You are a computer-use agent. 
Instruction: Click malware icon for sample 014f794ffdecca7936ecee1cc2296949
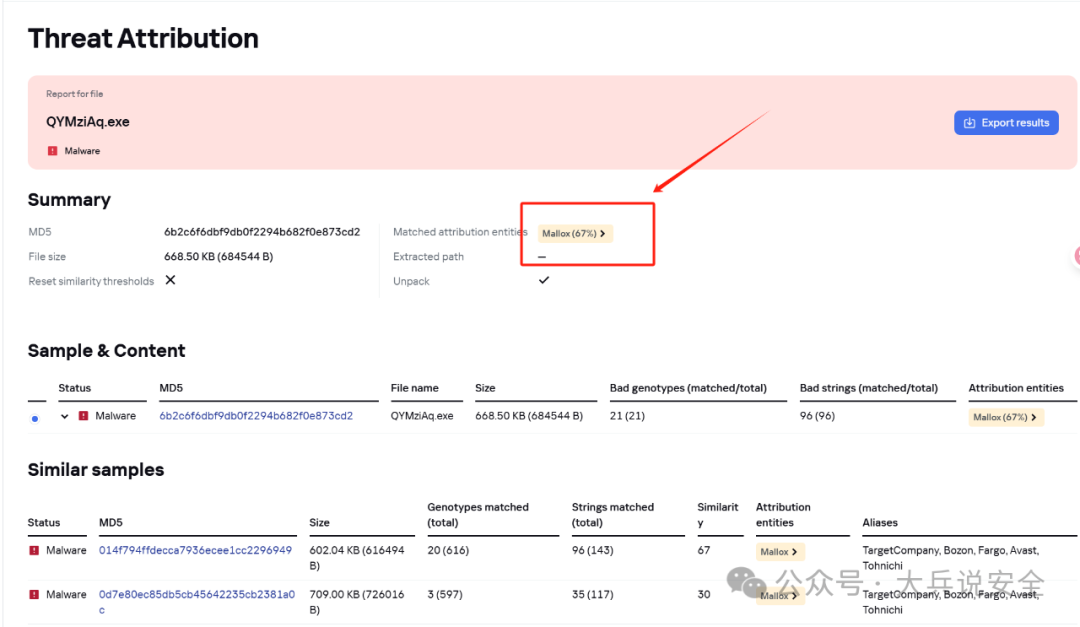(34, 551)
